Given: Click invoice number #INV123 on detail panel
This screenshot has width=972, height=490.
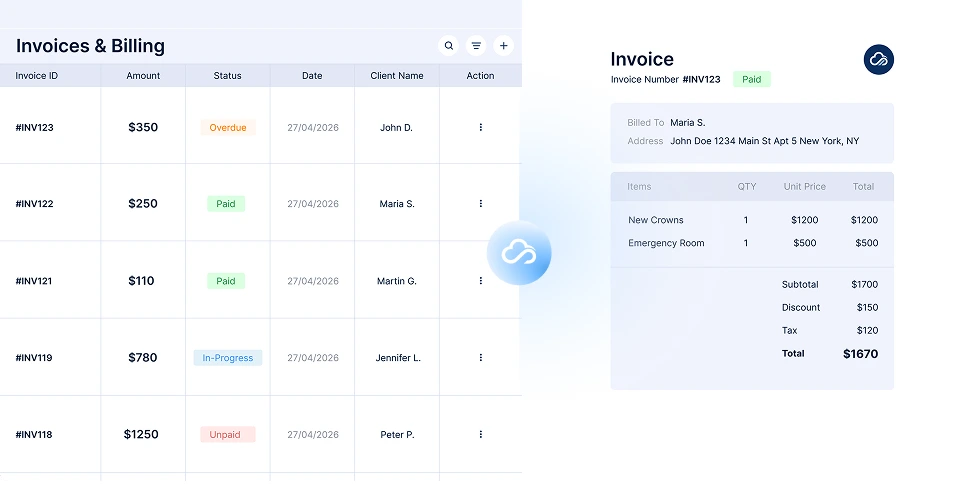Looking at the screenshot, I should point(701,79).
